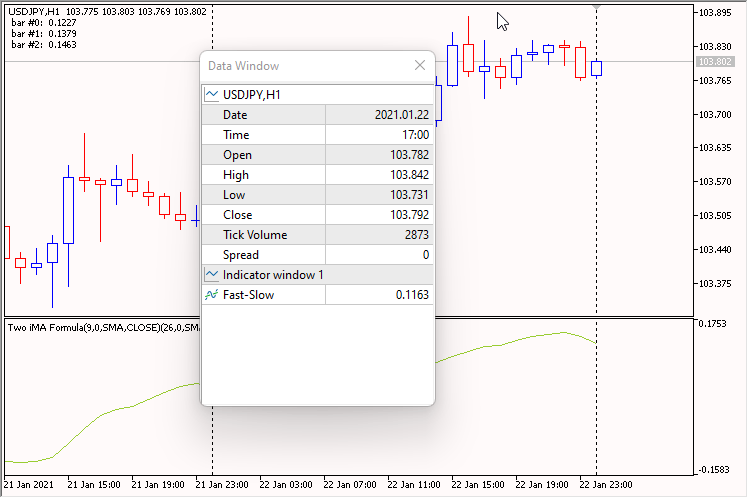Close the Data Window popup
Screen dimensions: 748x498
click(x=420, y=65)
